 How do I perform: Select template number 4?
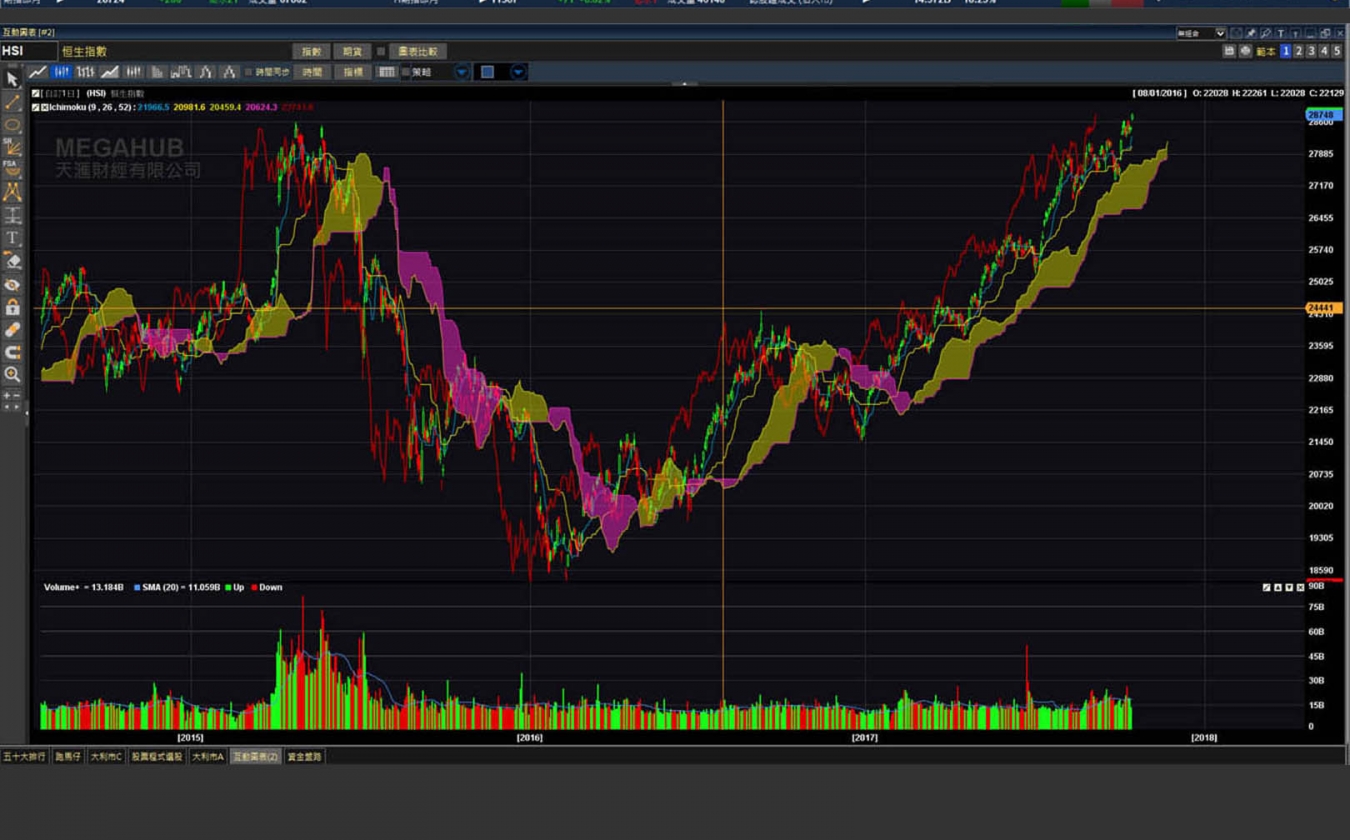[x=1324, y=51]
